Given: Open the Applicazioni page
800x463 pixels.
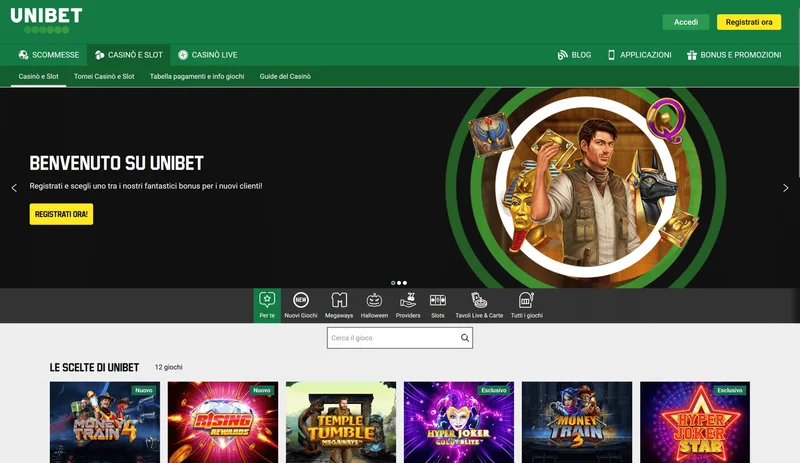Looking at the screenshot, I should [x=639, y=55].
